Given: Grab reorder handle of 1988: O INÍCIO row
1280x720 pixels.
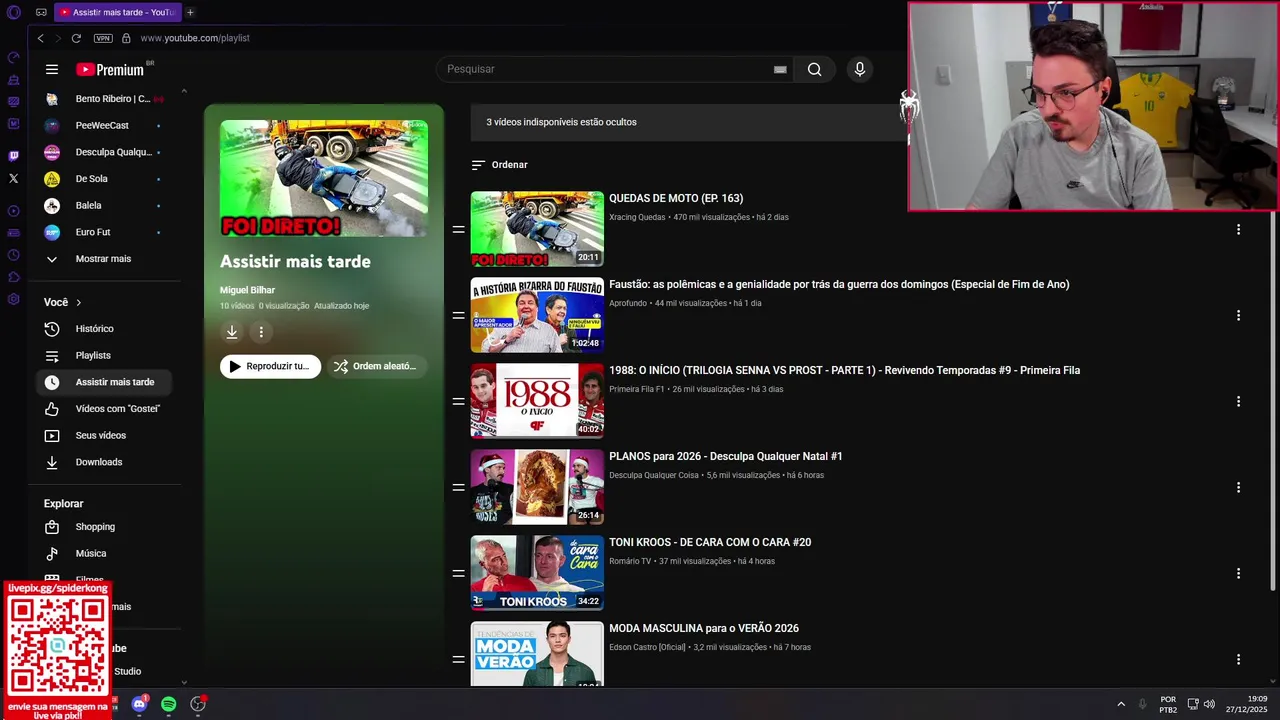Looking at the screenshot, I should 458,401.
